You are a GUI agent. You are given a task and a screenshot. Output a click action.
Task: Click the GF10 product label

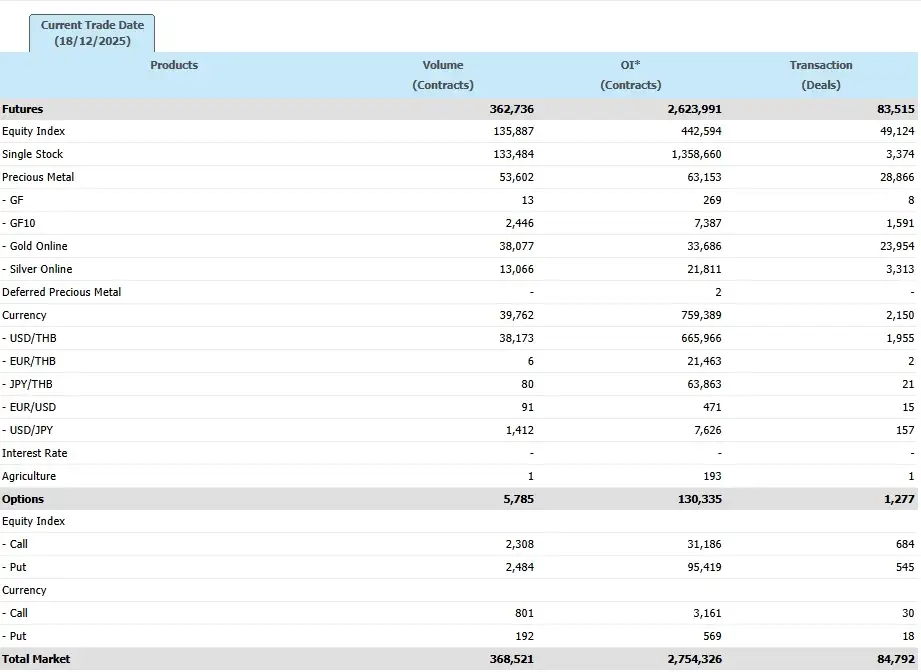coord(22,224)
